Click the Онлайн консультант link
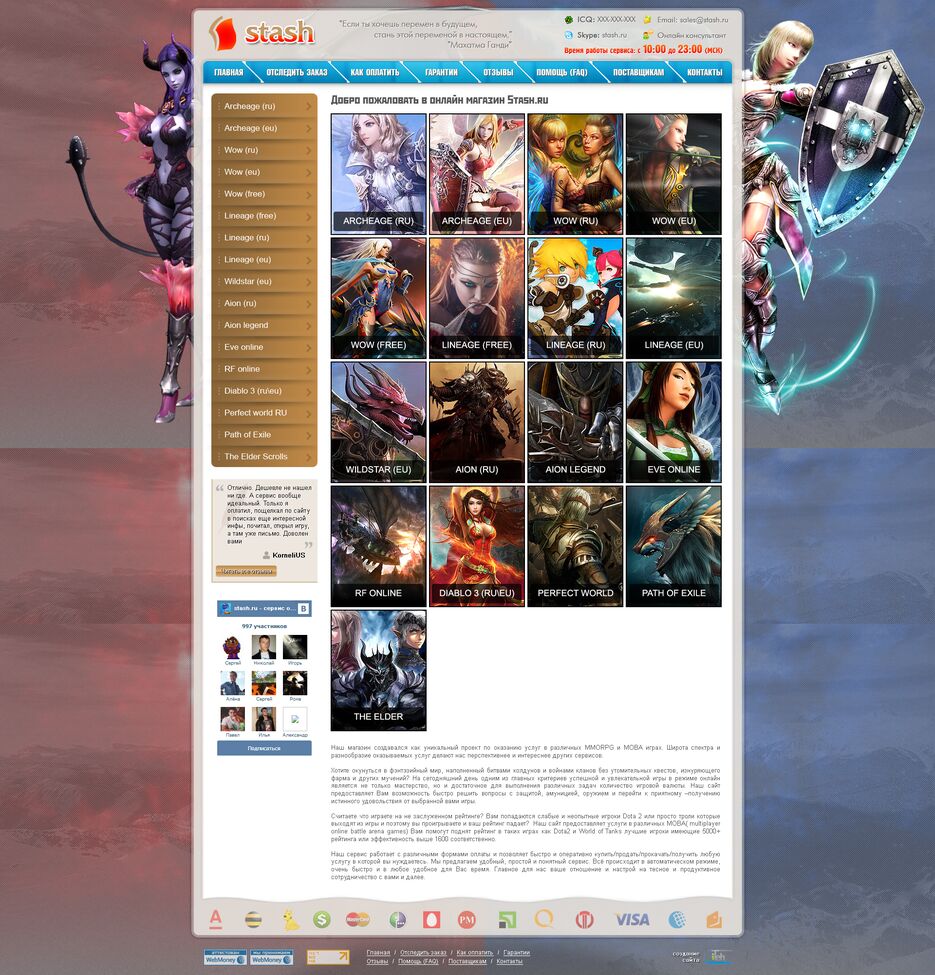This screenshot has height=975, width=935. (691, 35)
